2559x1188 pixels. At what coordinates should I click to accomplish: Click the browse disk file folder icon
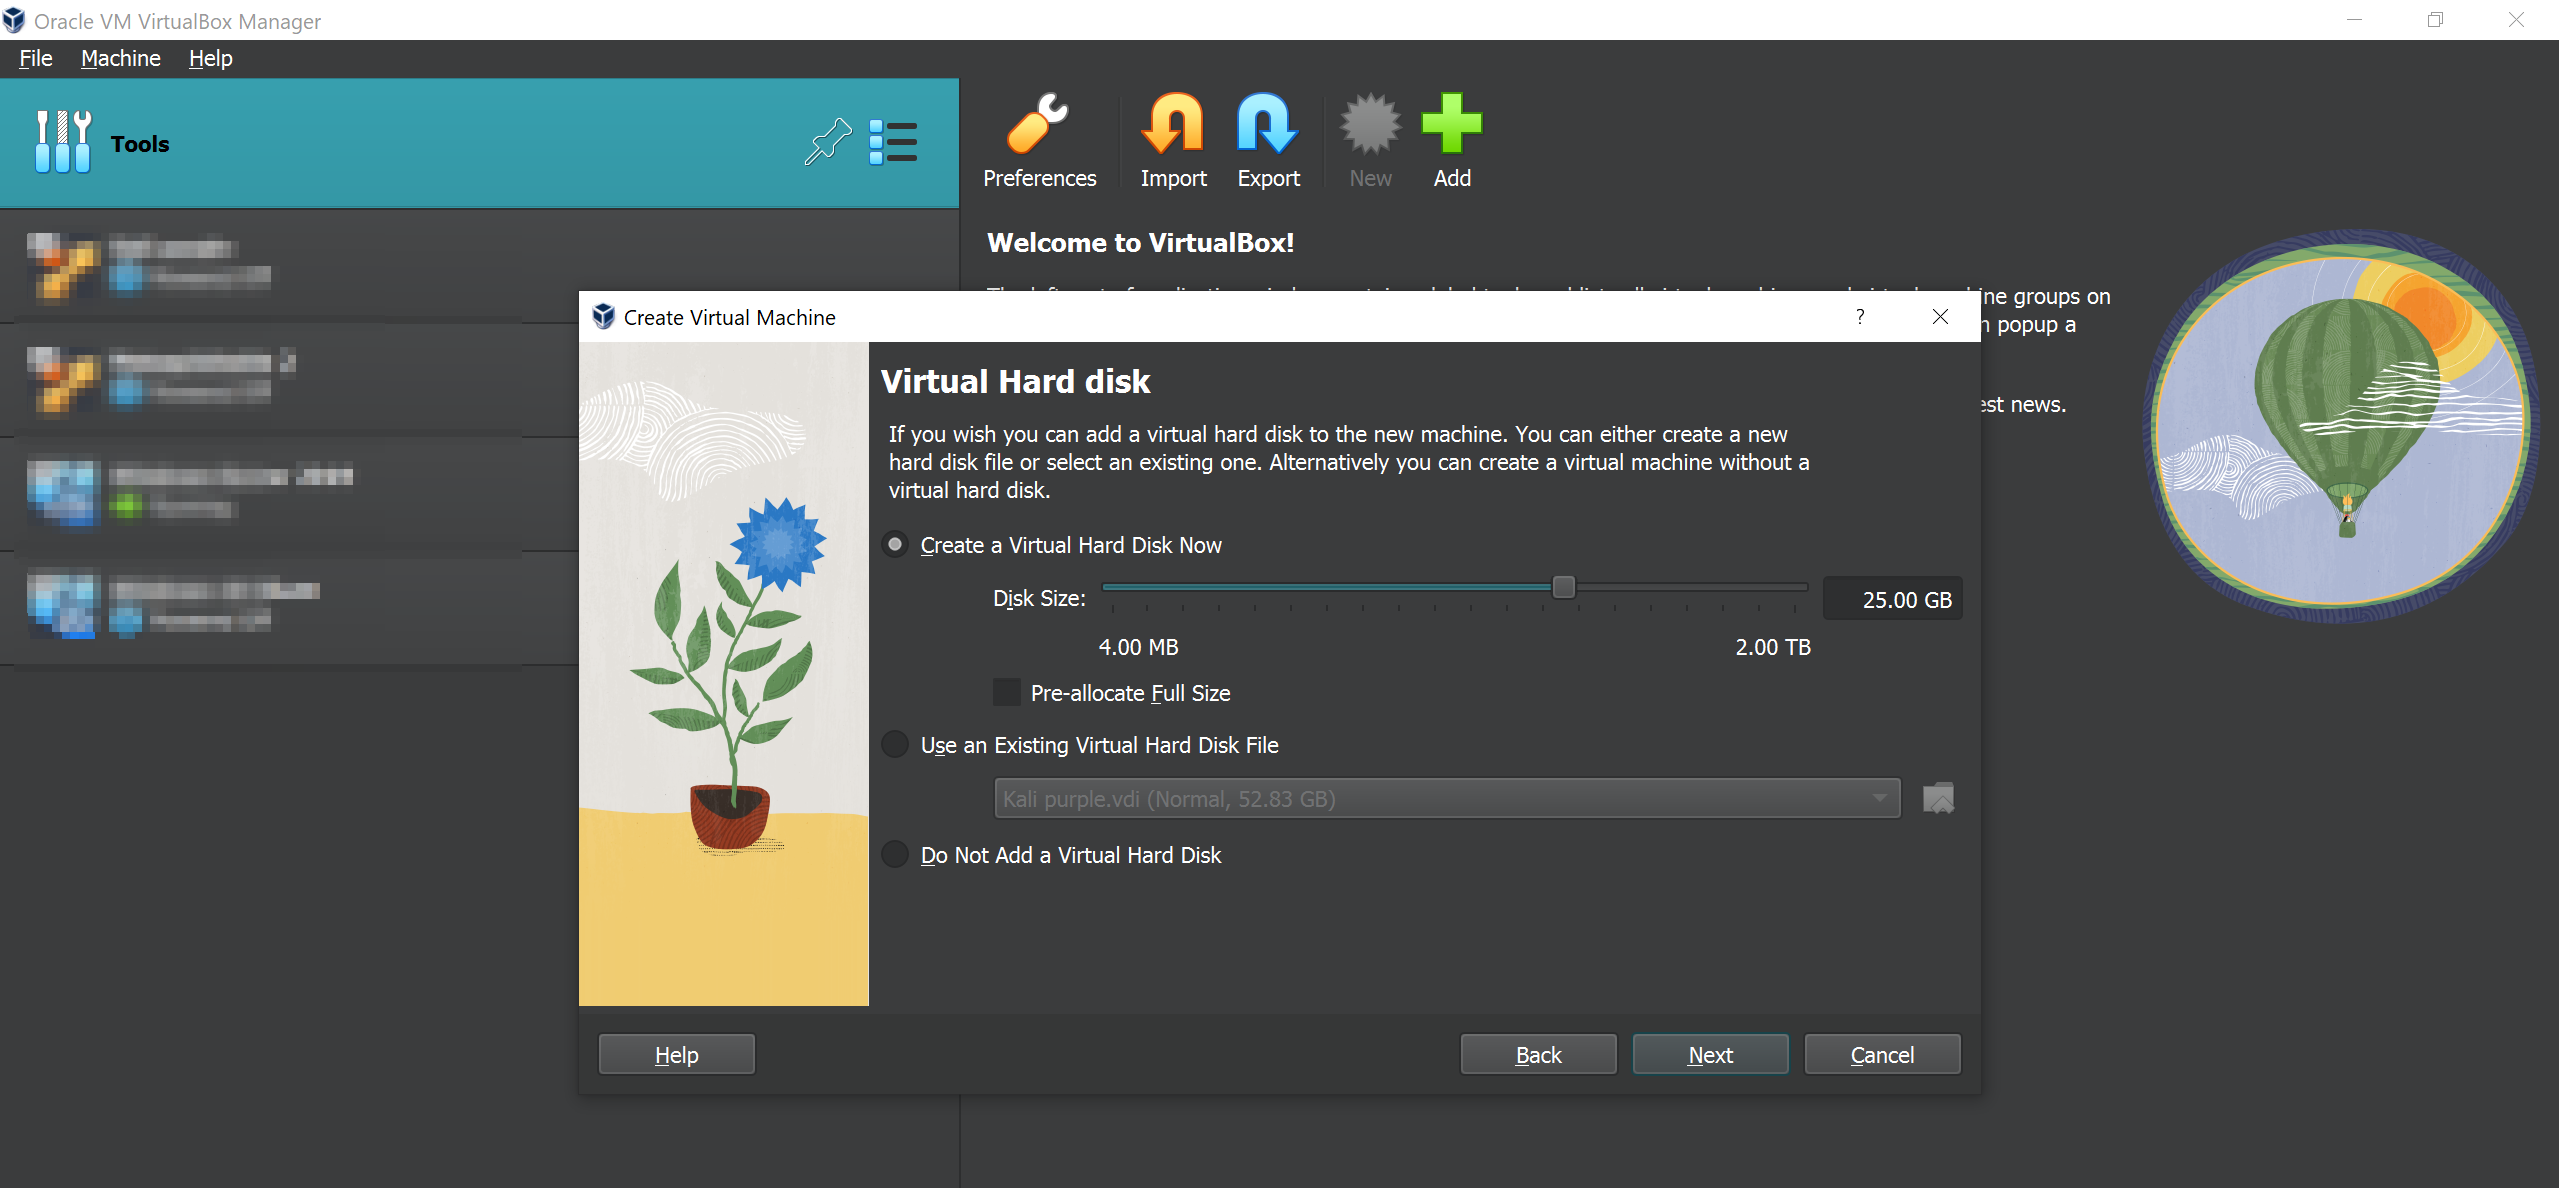[x=1938, y=798]
